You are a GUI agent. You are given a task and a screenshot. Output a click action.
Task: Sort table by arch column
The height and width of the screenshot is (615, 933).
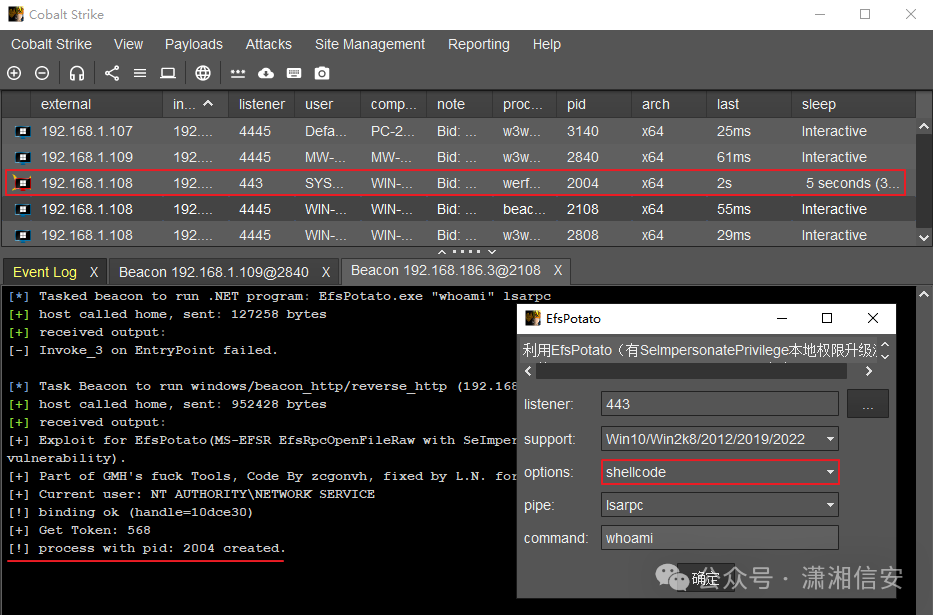click(669, 105)
